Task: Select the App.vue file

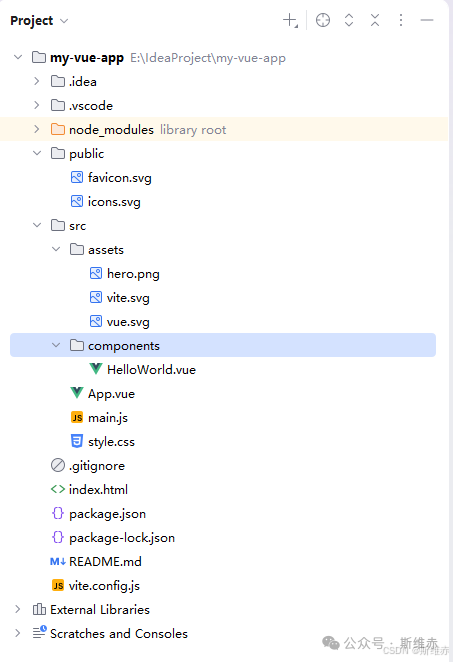Action: click(x=111, y=393)
